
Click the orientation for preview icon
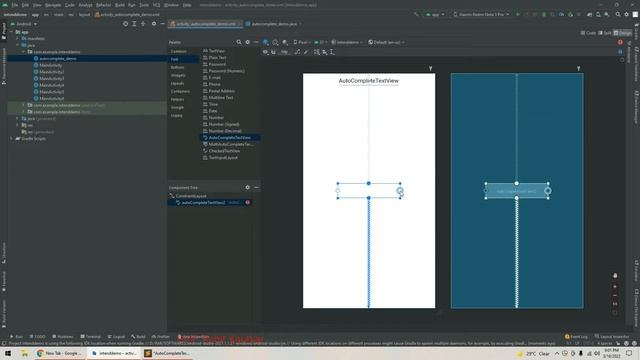(x=275, y=42)
